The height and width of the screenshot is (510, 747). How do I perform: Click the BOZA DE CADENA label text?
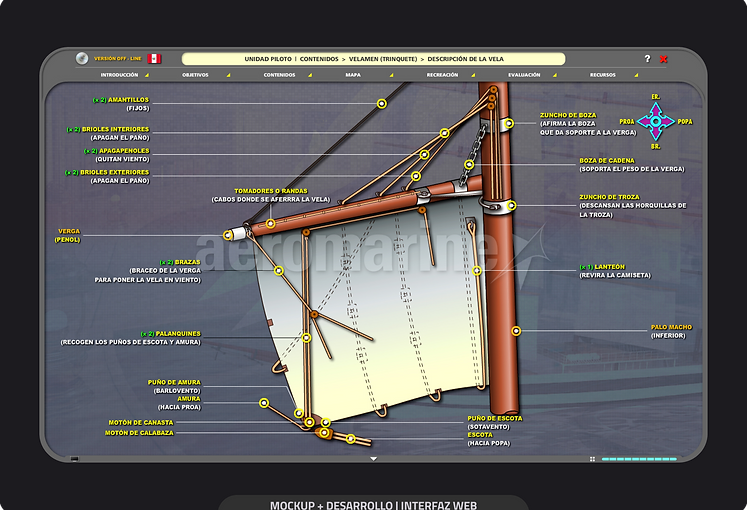tap(607, 161)
